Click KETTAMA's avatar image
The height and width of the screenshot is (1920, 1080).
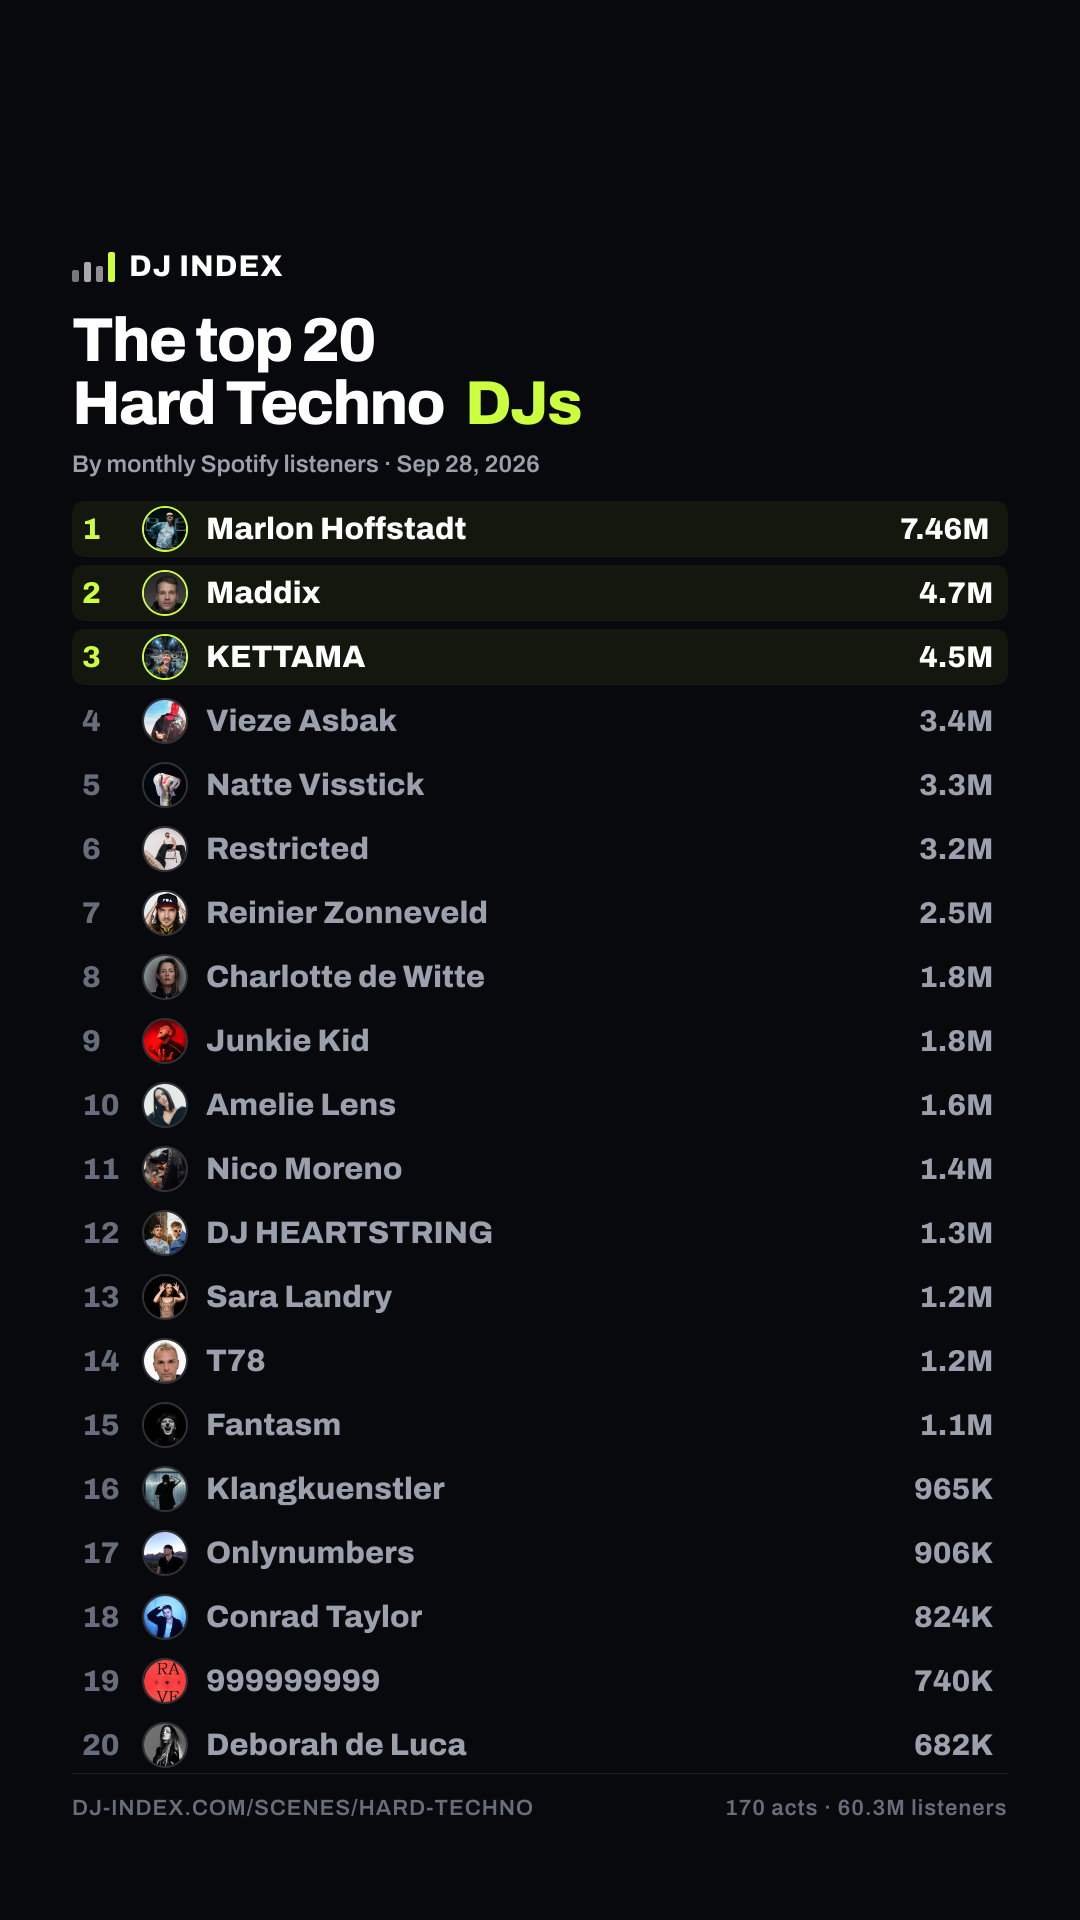click(165, 657)
